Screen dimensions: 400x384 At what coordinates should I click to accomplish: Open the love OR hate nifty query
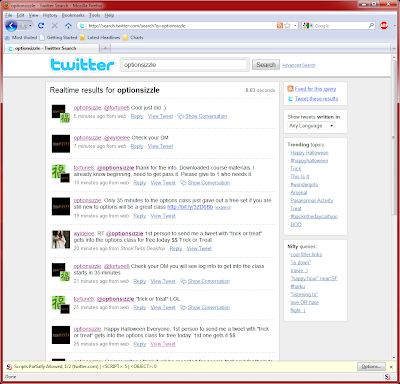coord(304,303)
